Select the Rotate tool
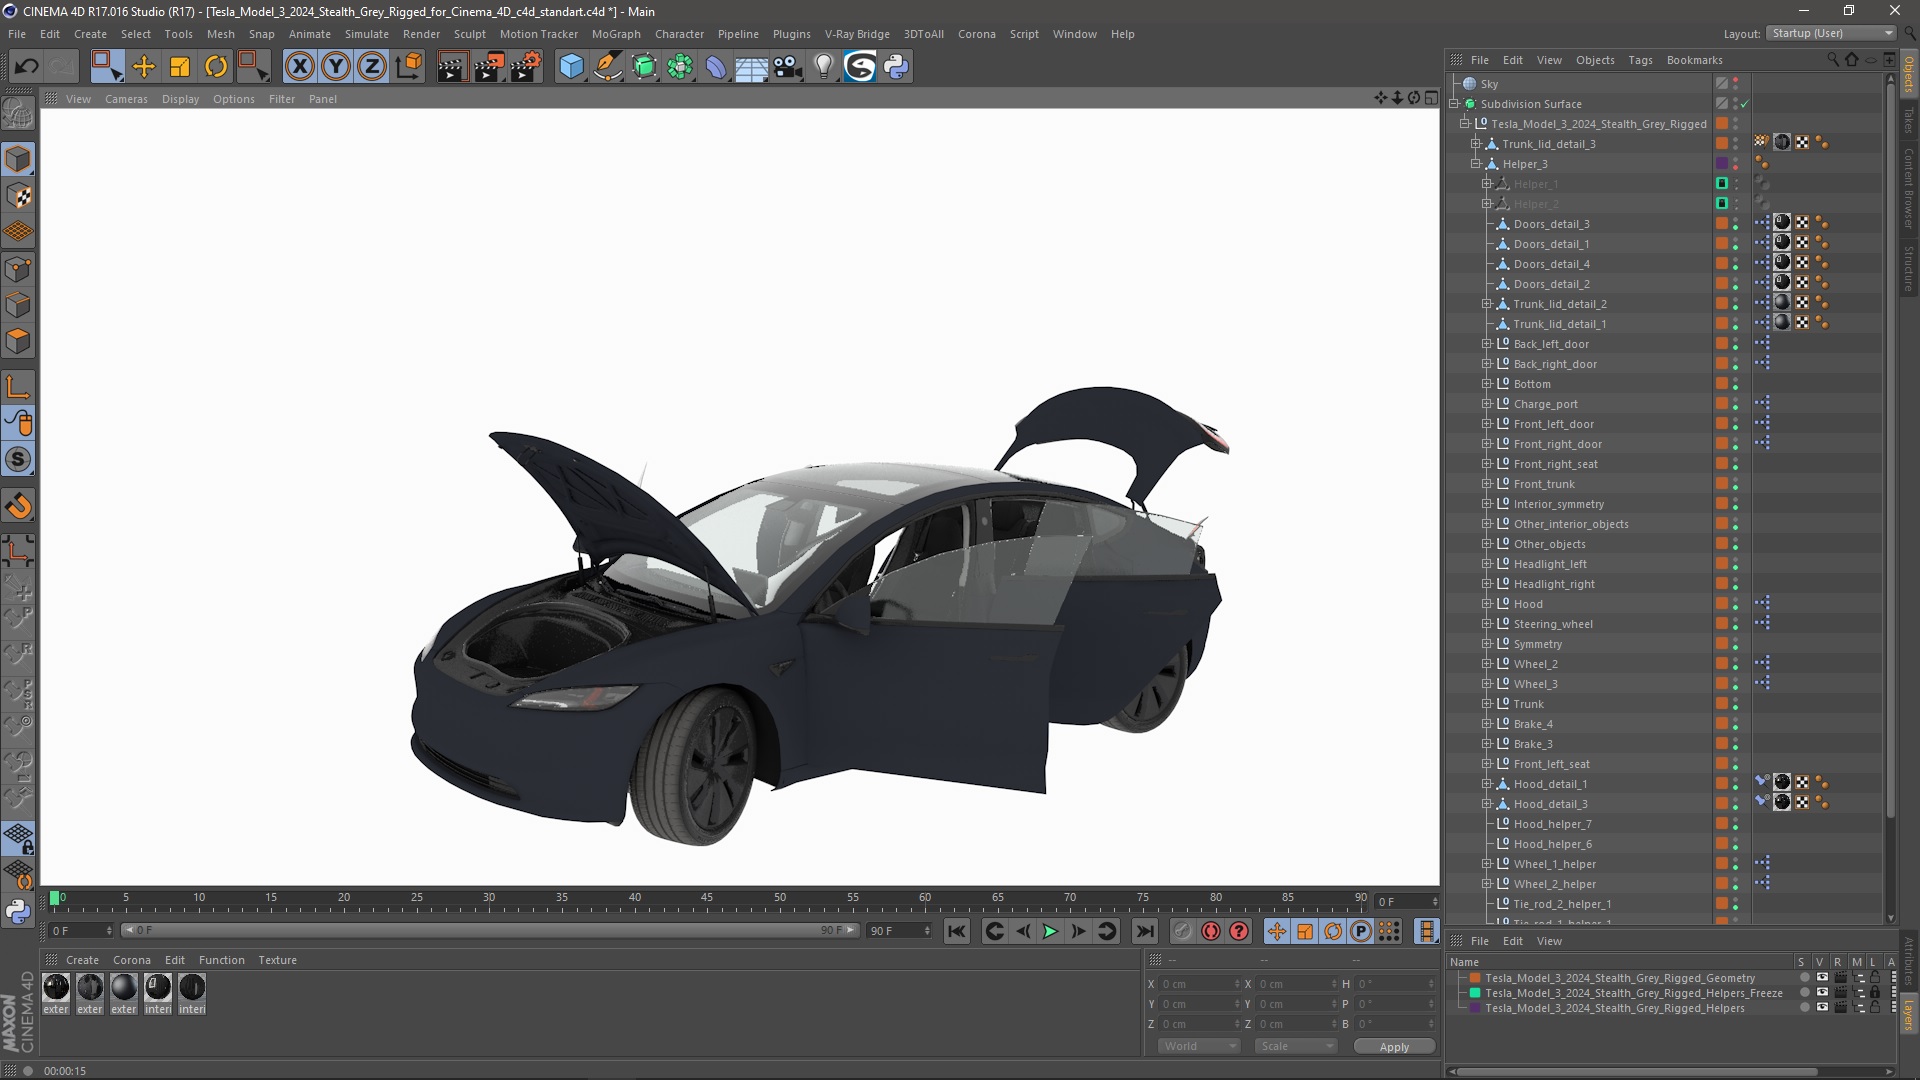Image resolution: width=1920 pixels, height=1080 pixels. tap(216, 67)
